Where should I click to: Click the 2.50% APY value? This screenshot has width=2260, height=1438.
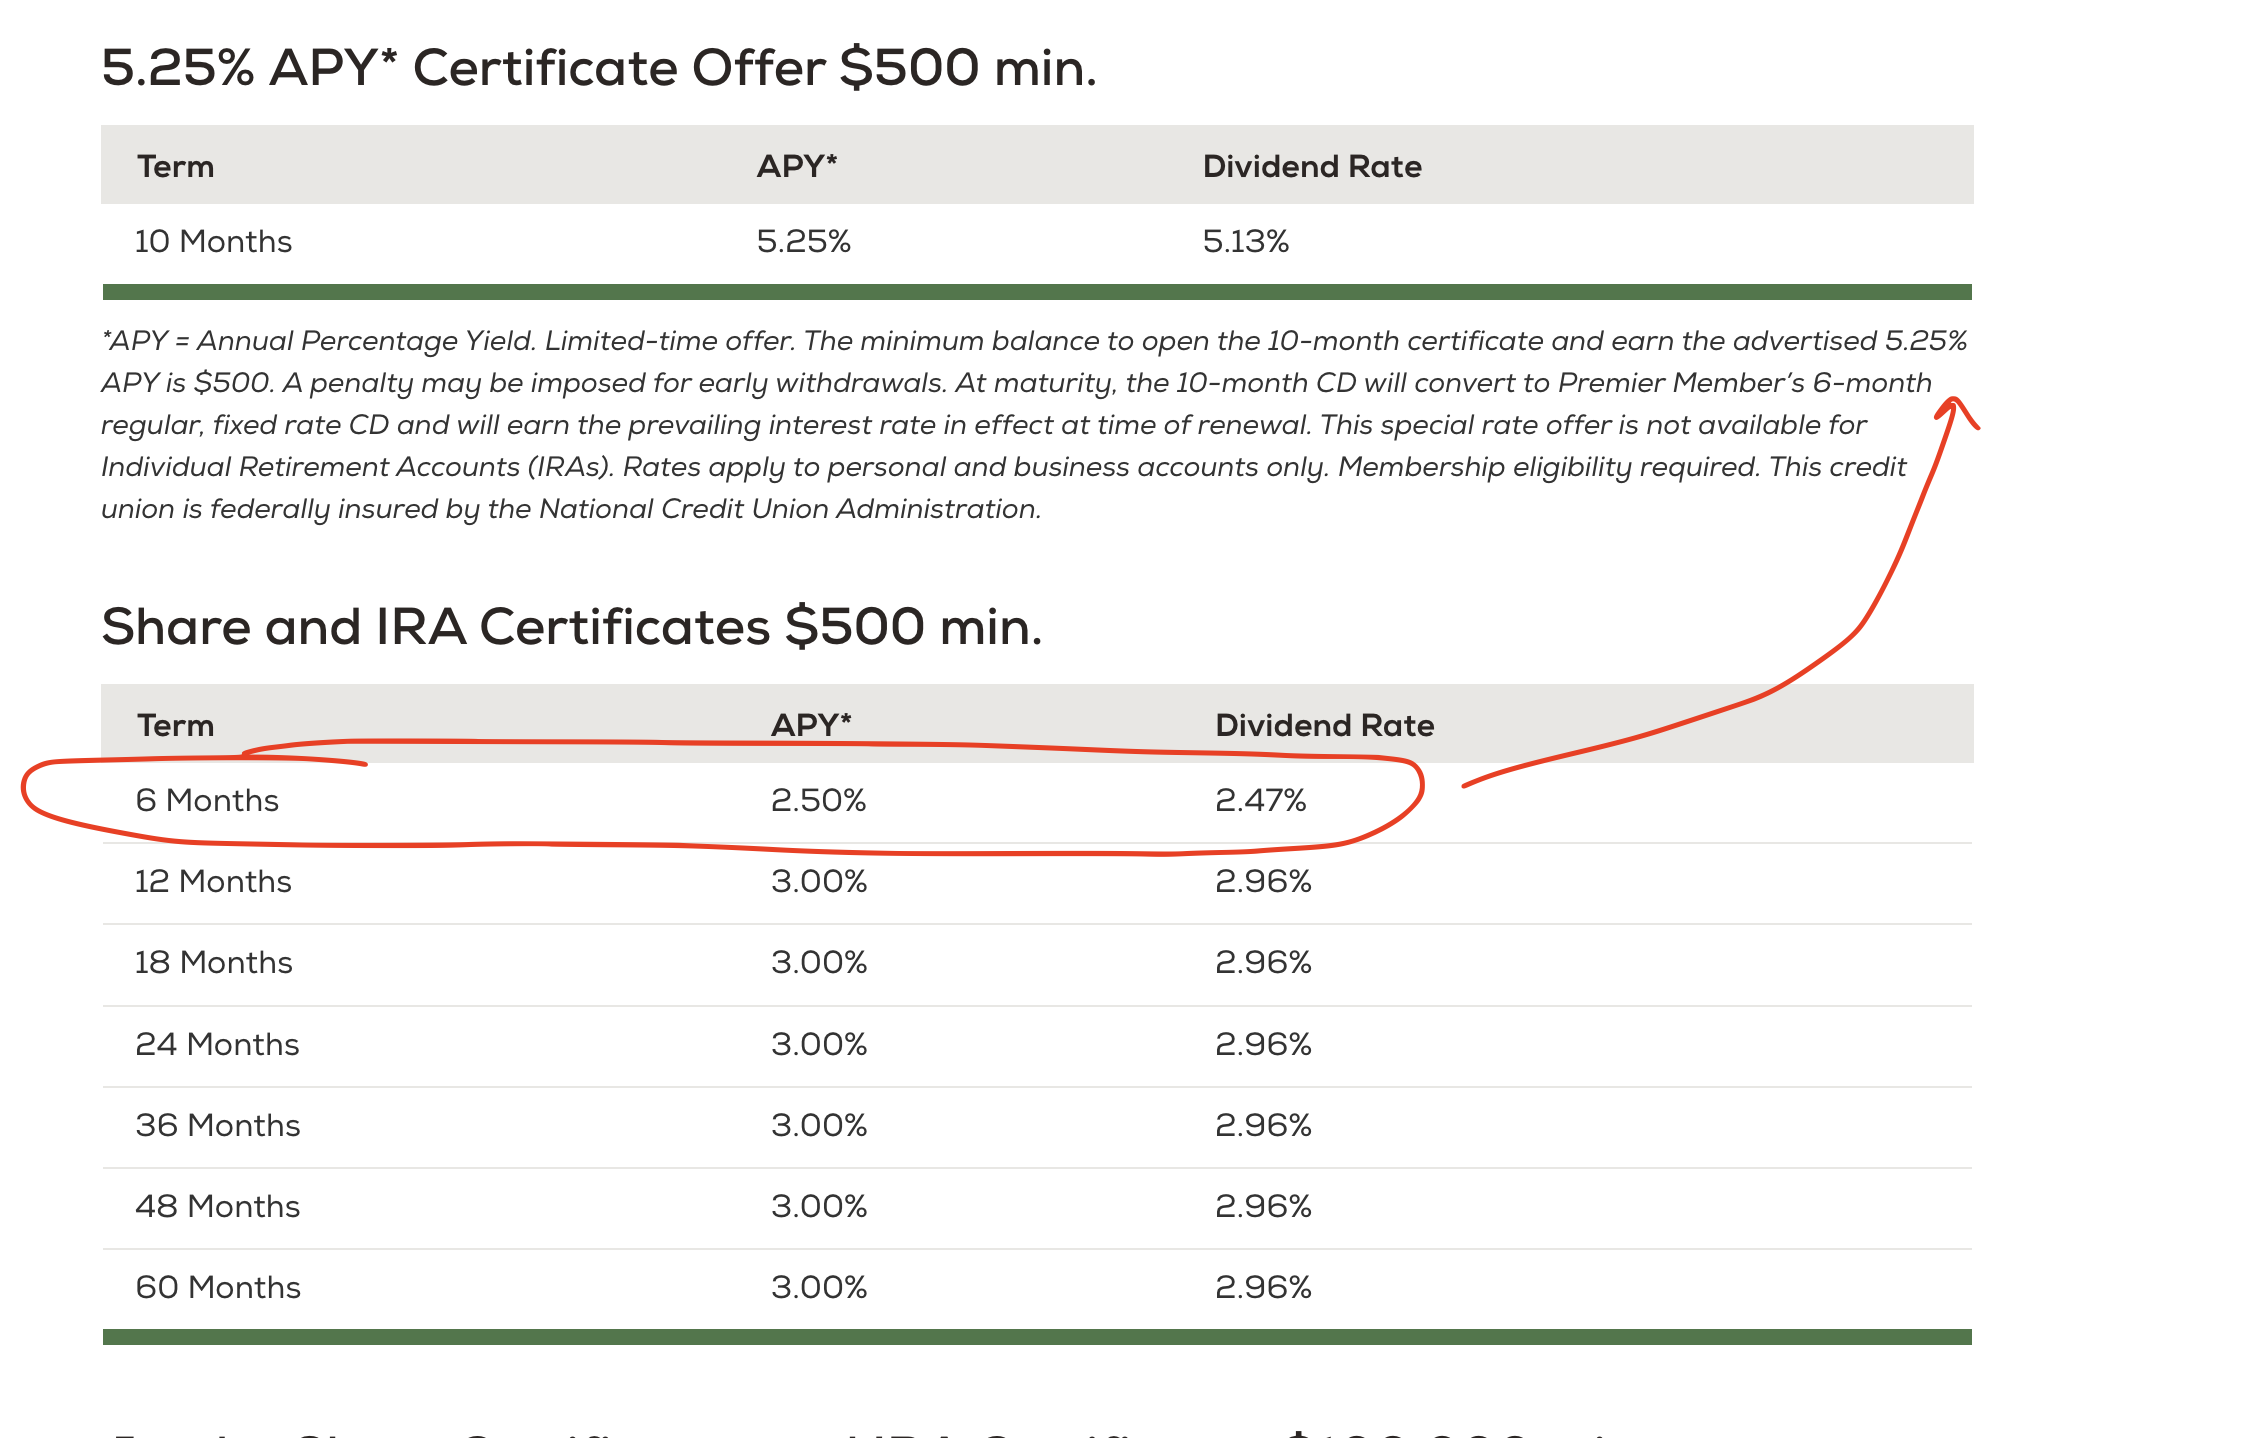click(818, 801)
